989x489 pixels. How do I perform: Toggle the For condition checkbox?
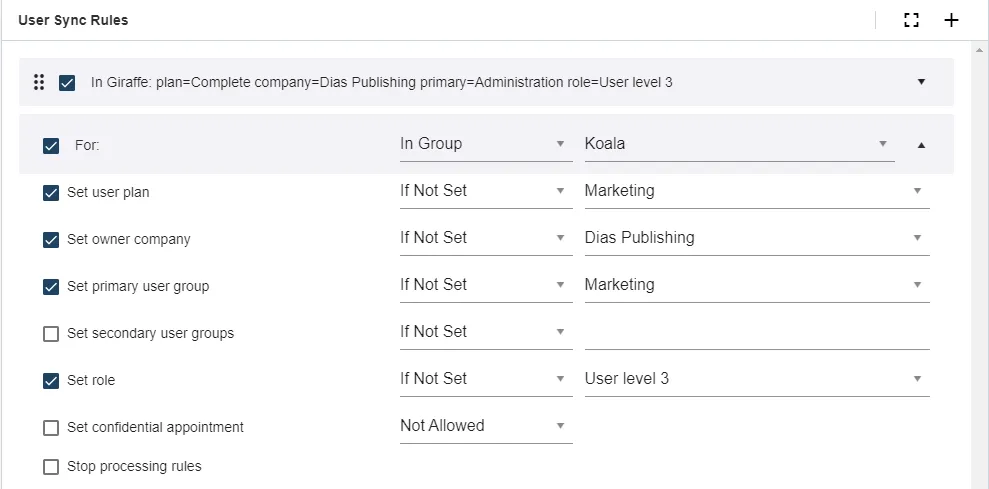coord(51,146)
